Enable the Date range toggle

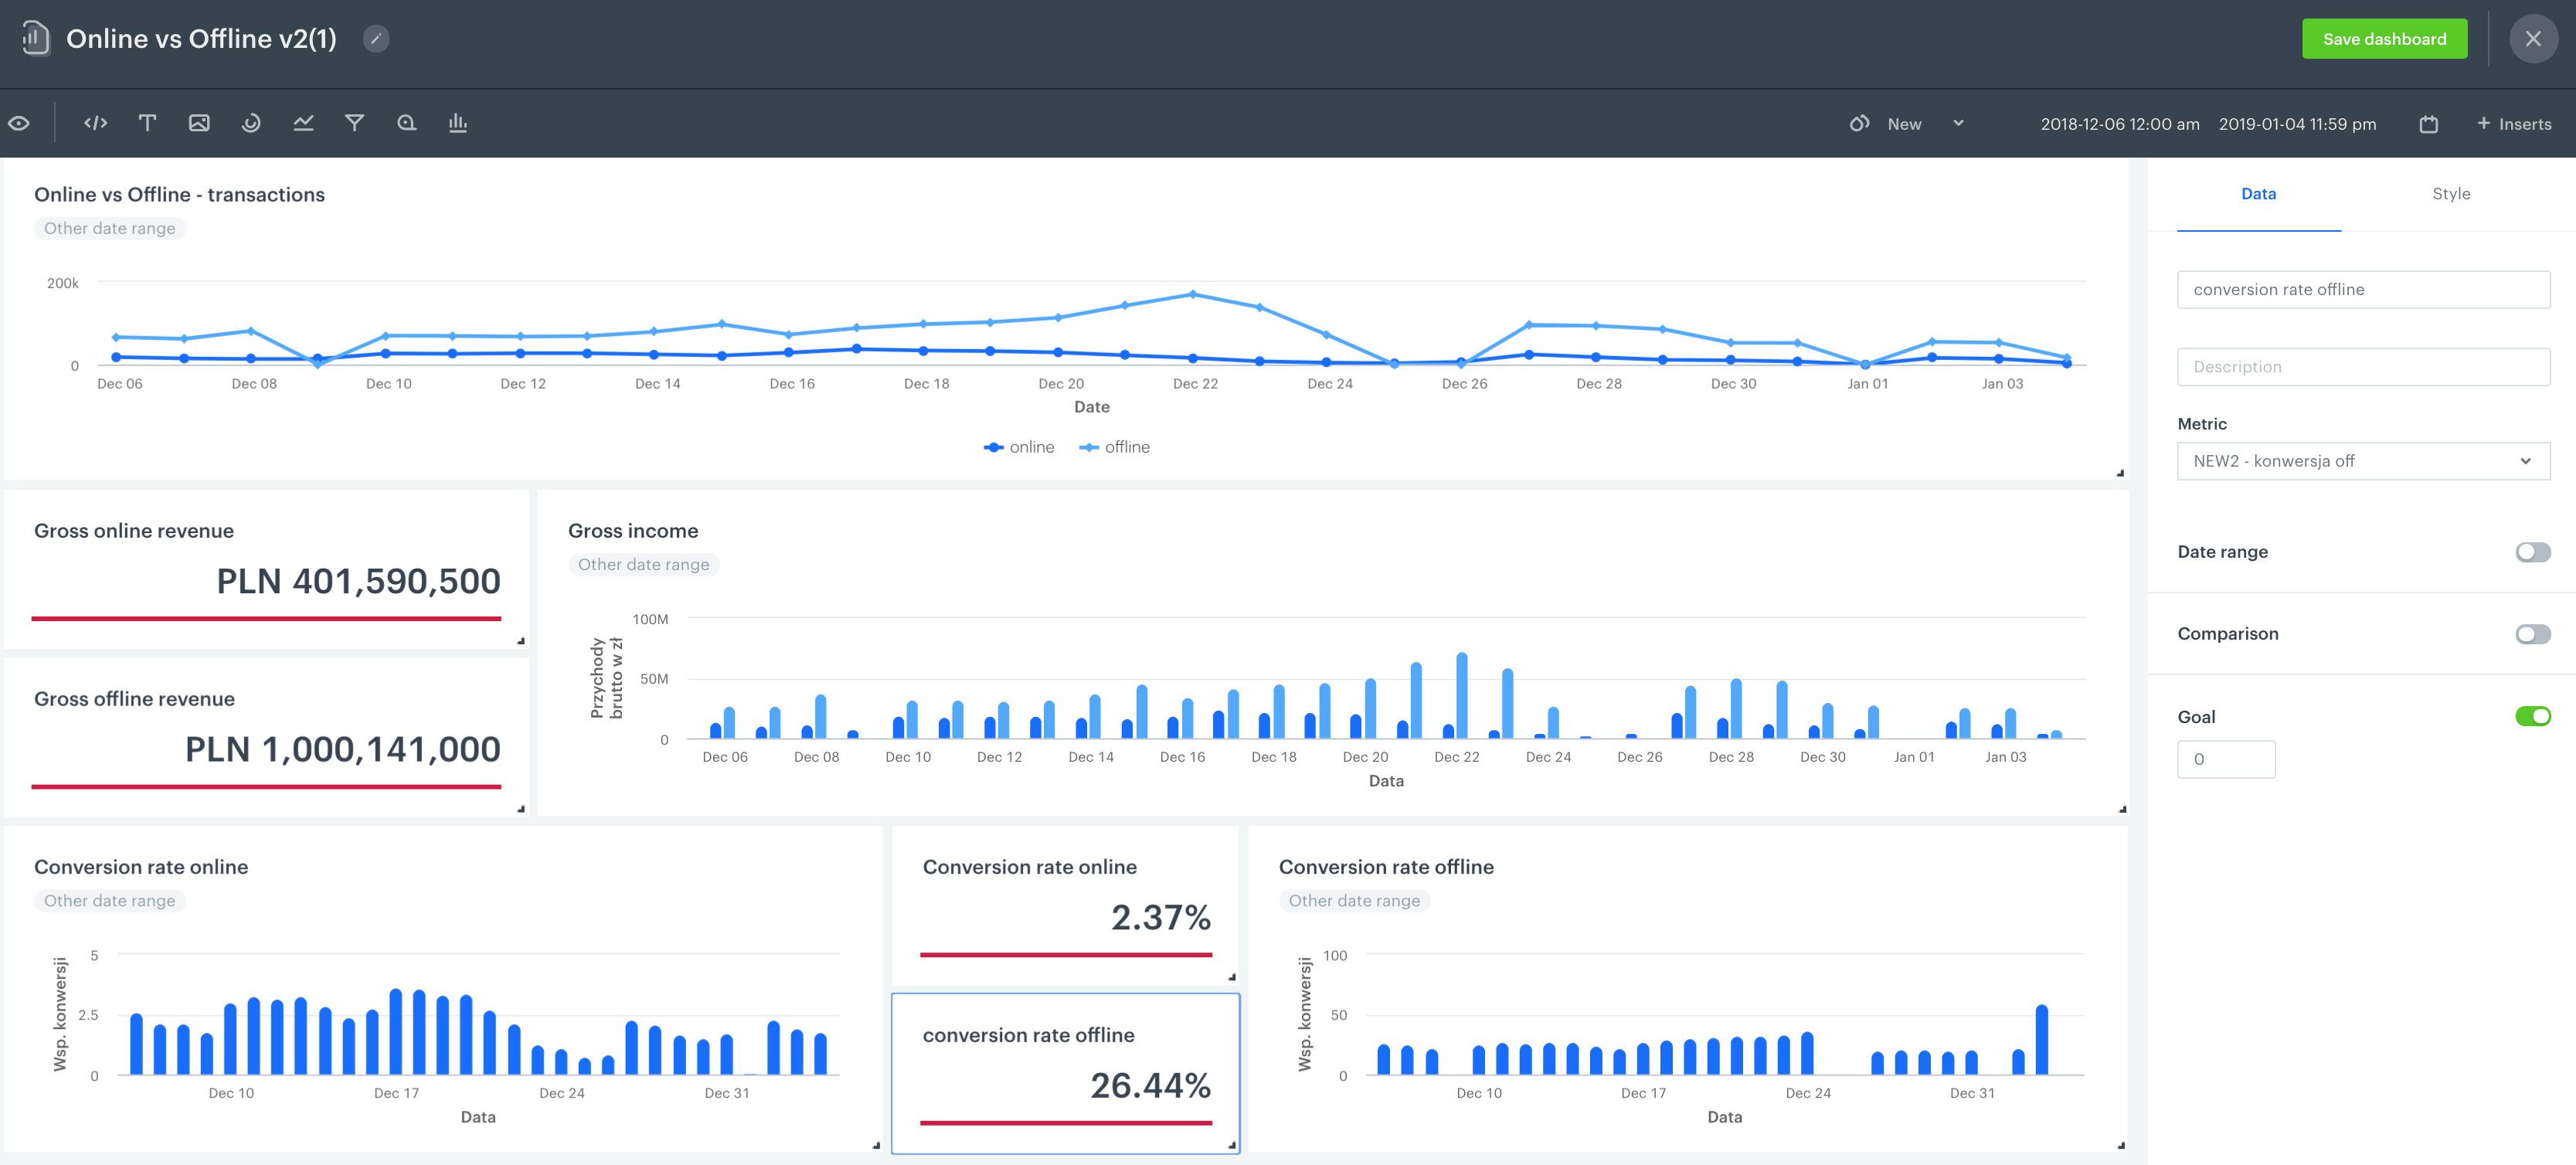(2533, 551)
